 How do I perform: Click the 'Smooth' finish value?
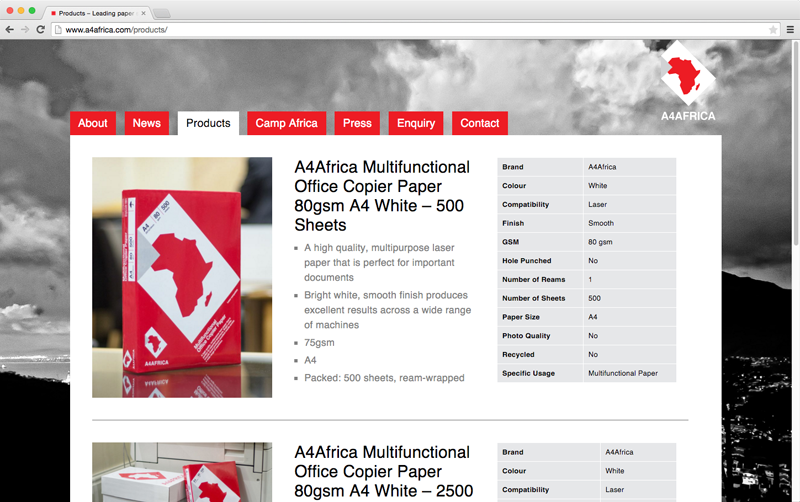tap(601, 223)
